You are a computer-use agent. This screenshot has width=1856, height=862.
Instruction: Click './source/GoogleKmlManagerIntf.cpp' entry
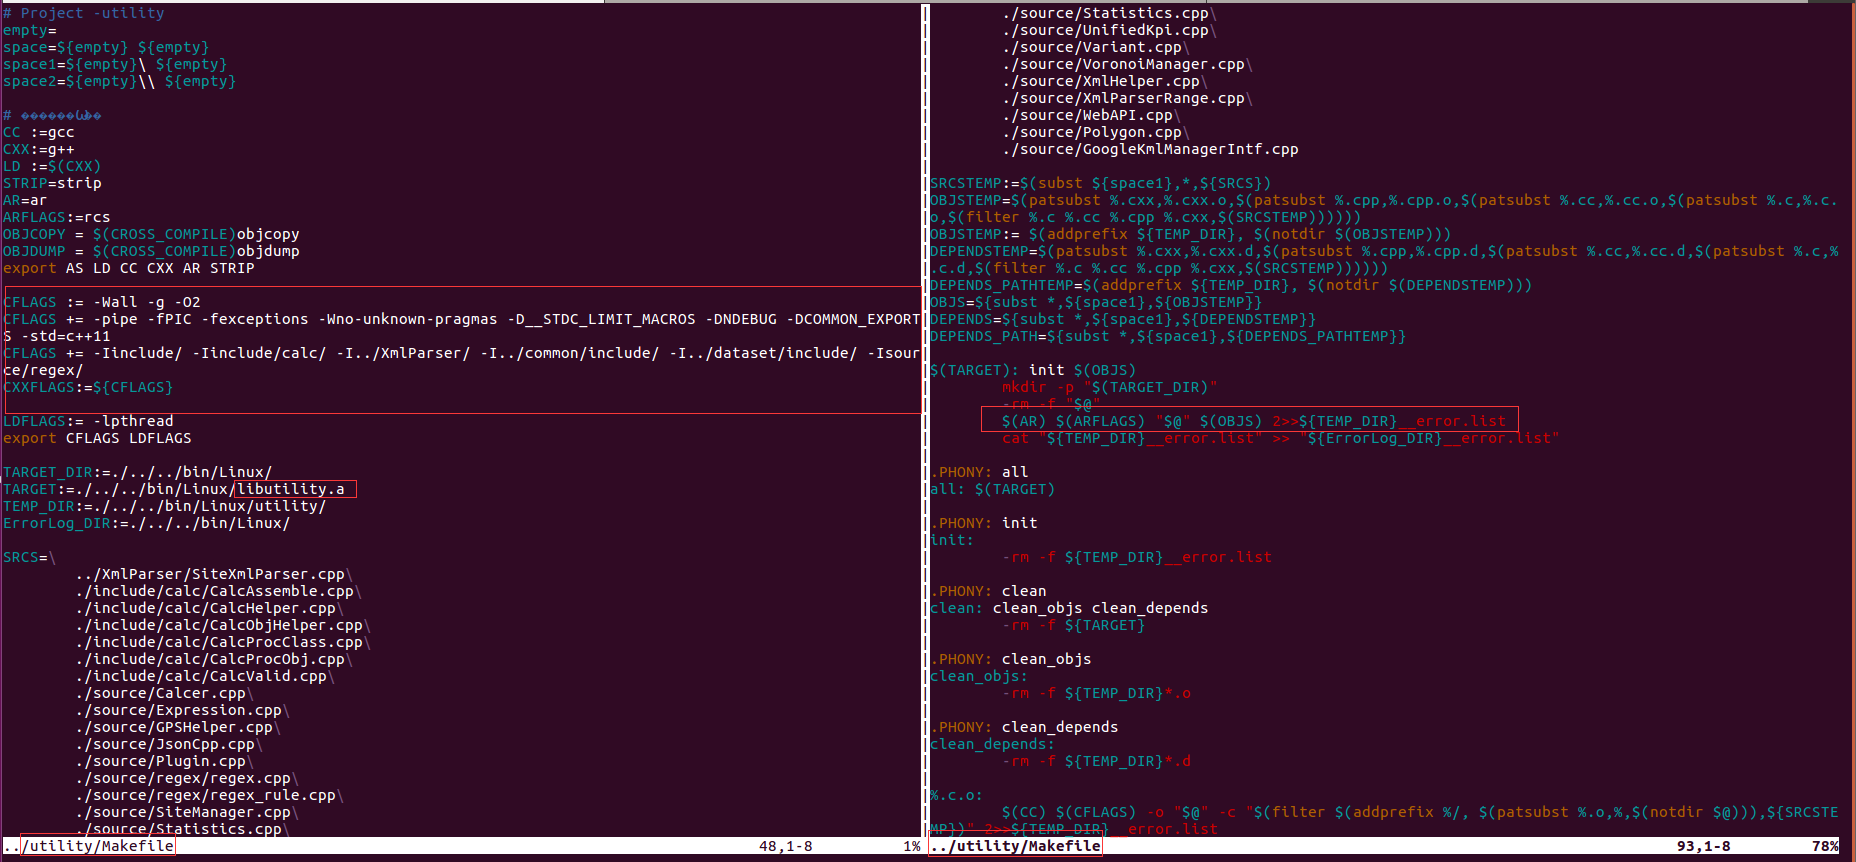coord(1151,149)
